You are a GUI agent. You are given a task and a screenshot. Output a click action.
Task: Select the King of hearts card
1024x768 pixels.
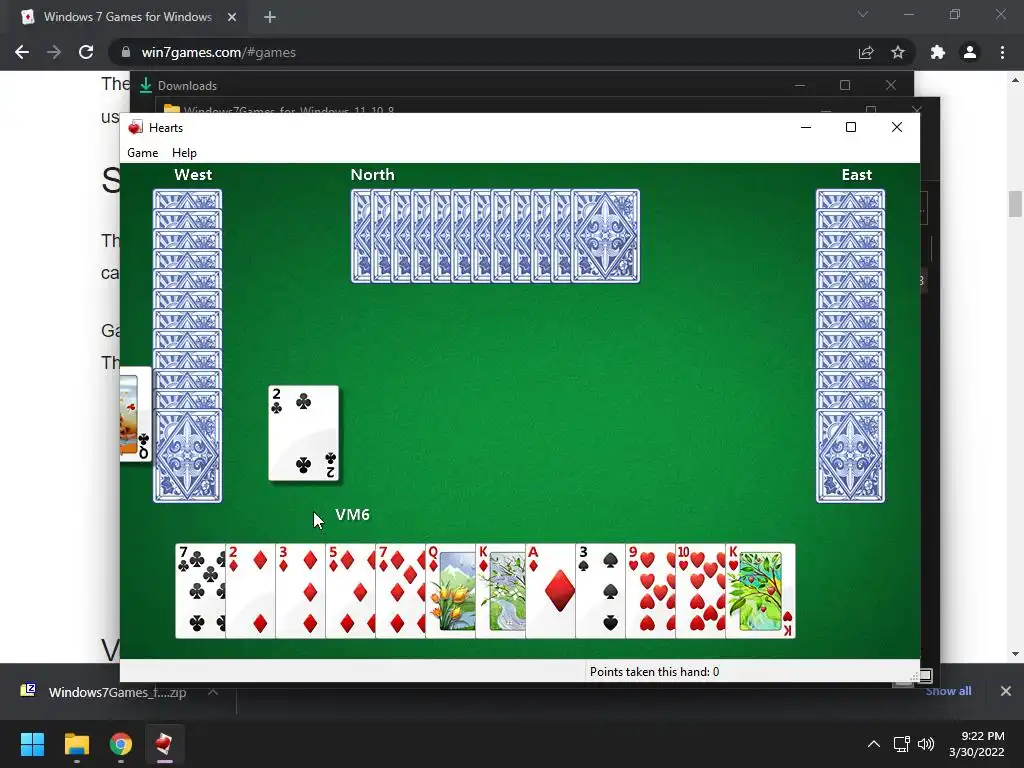[x=761, y=591]
